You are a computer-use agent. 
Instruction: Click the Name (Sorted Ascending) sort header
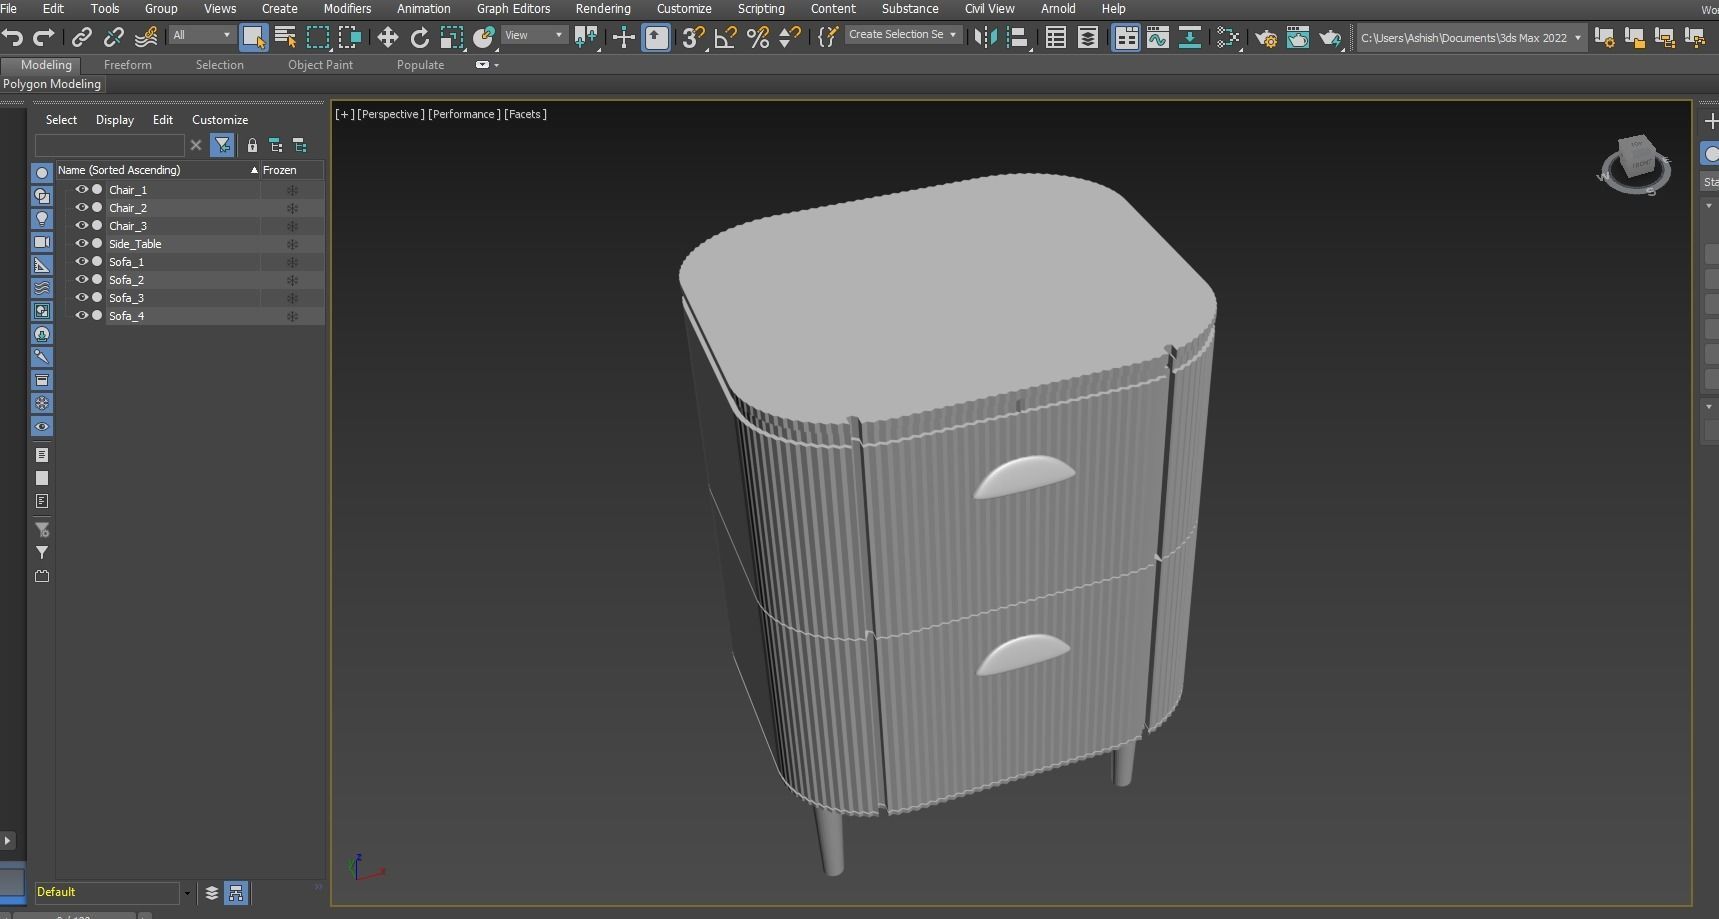click(157, 170)
